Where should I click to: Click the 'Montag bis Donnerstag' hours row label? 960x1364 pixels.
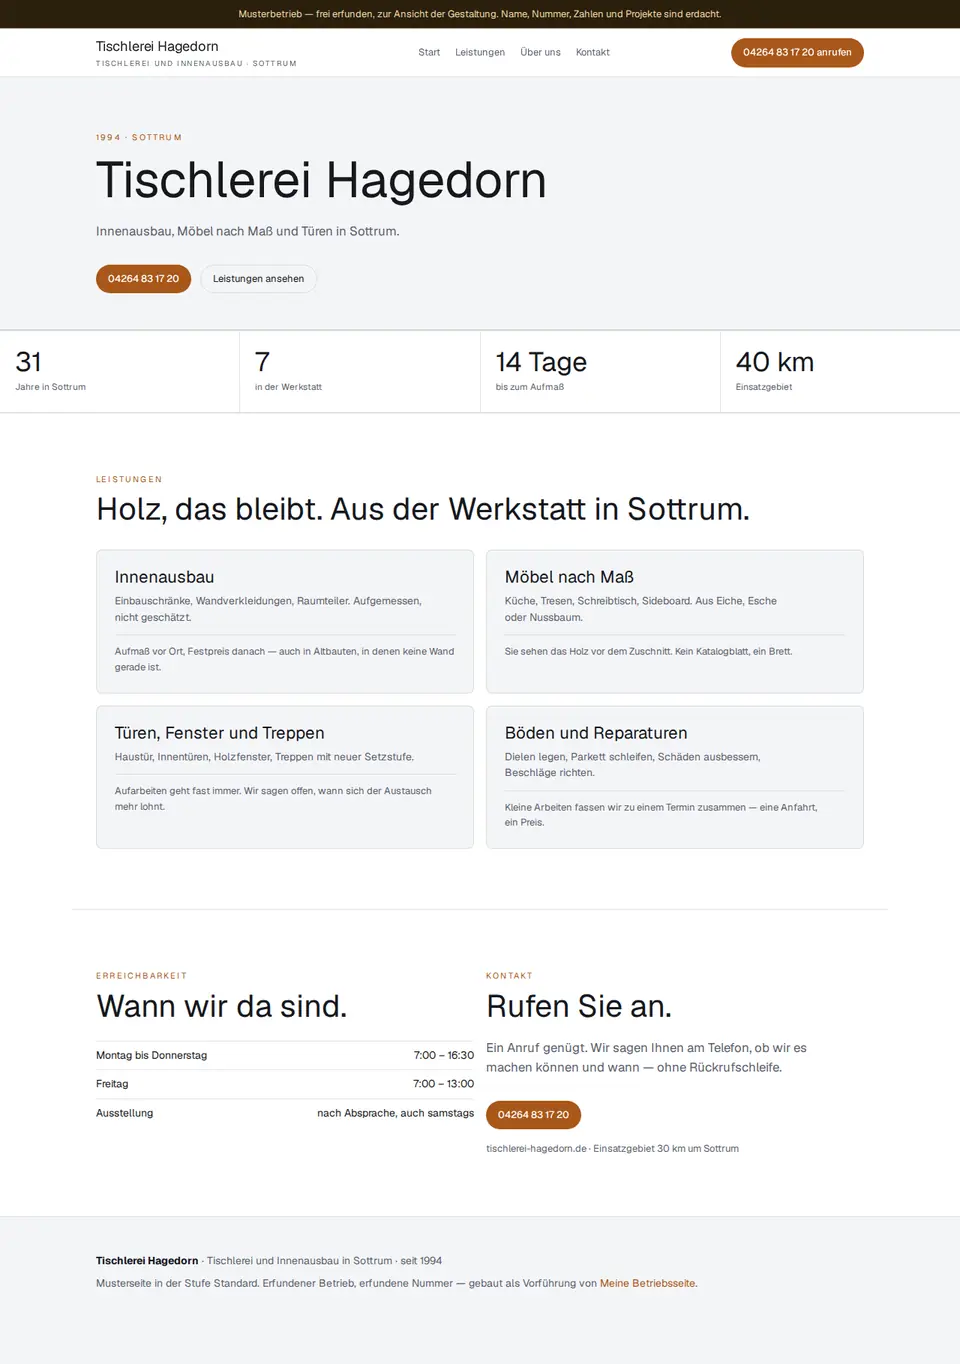click(x=151, y=1056)
